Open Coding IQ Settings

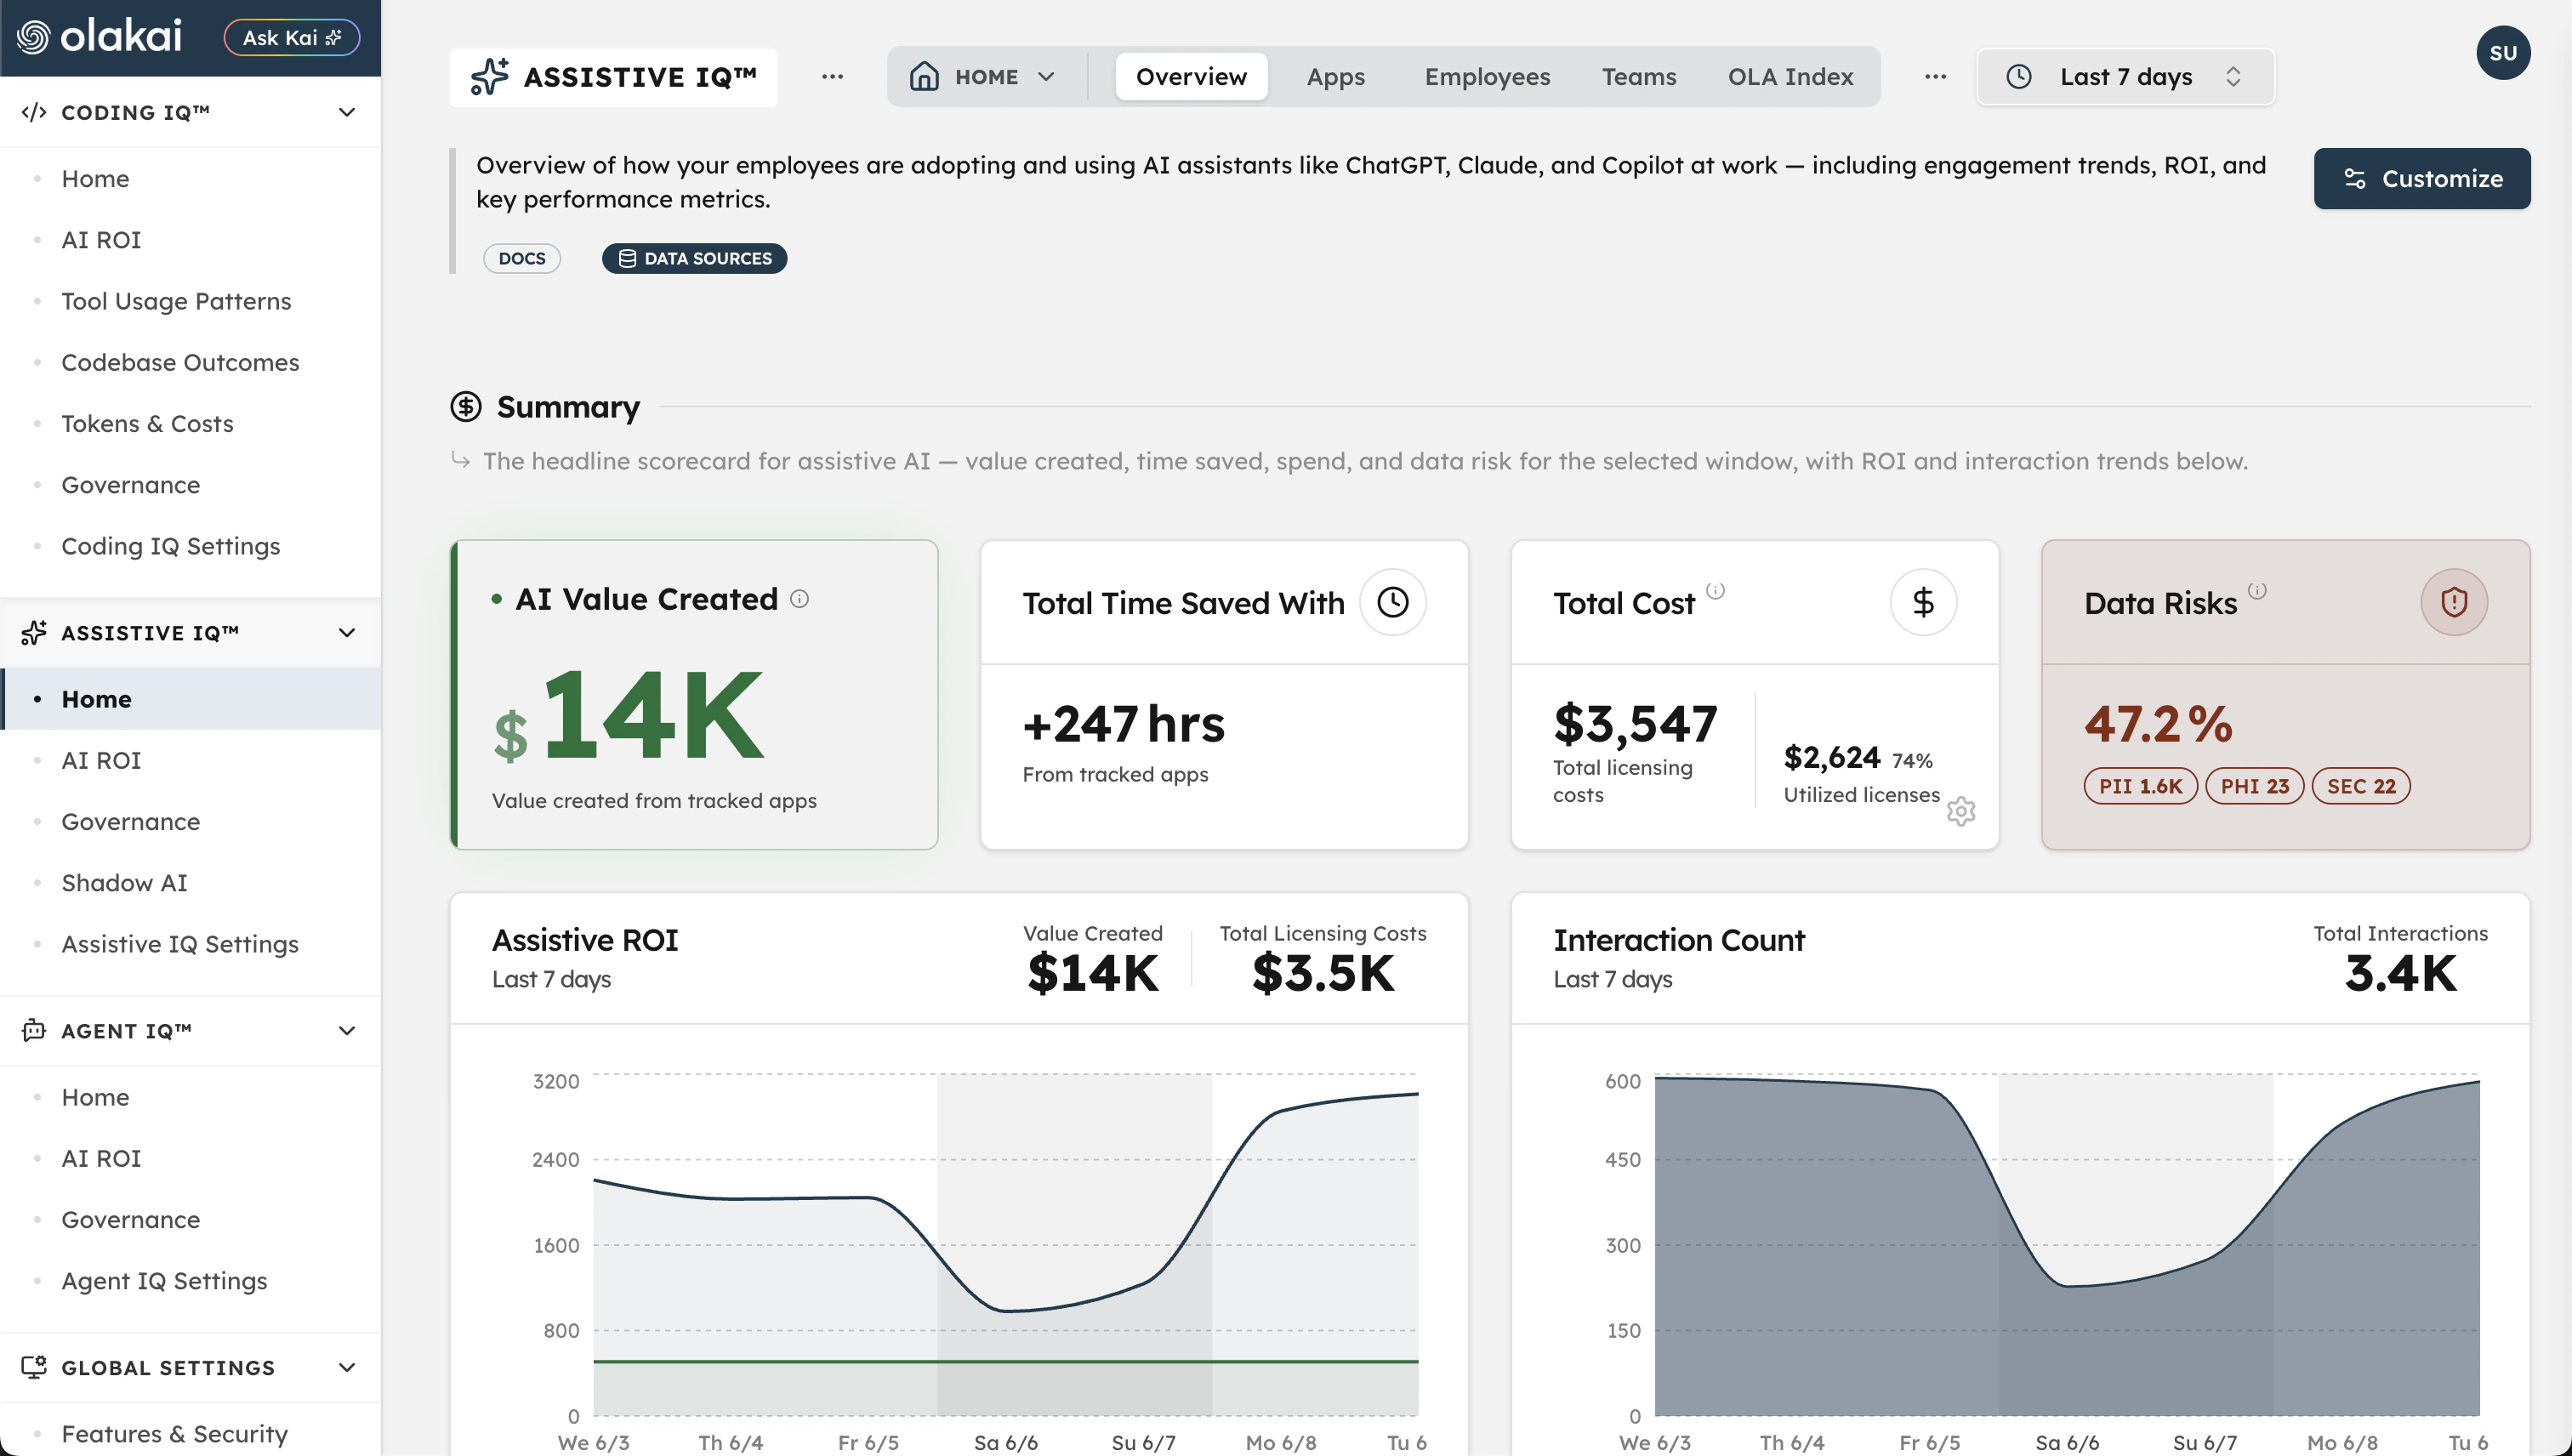coord(170,546)
